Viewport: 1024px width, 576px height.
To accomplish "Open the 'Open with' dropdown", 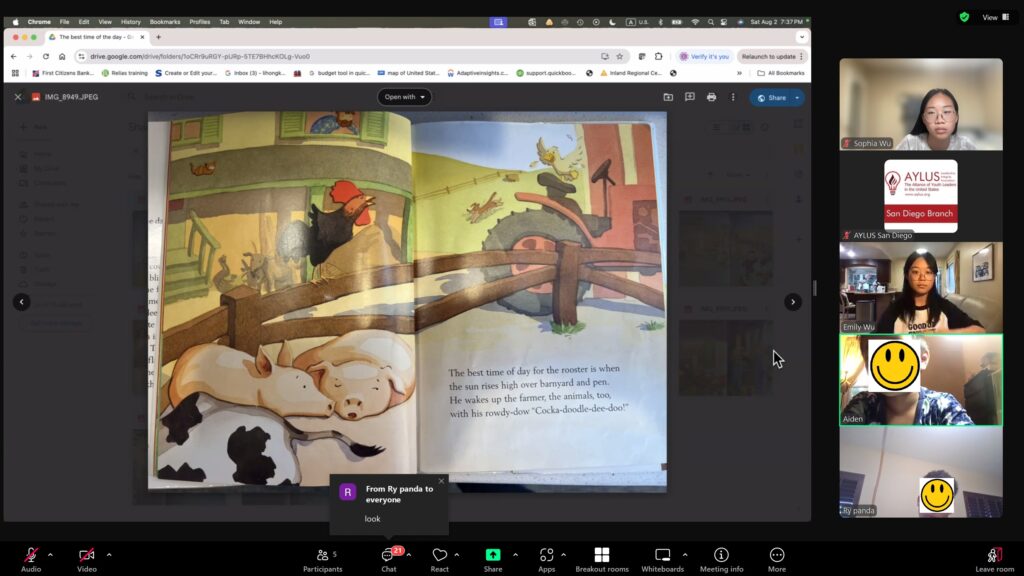I will coord(405,97).
